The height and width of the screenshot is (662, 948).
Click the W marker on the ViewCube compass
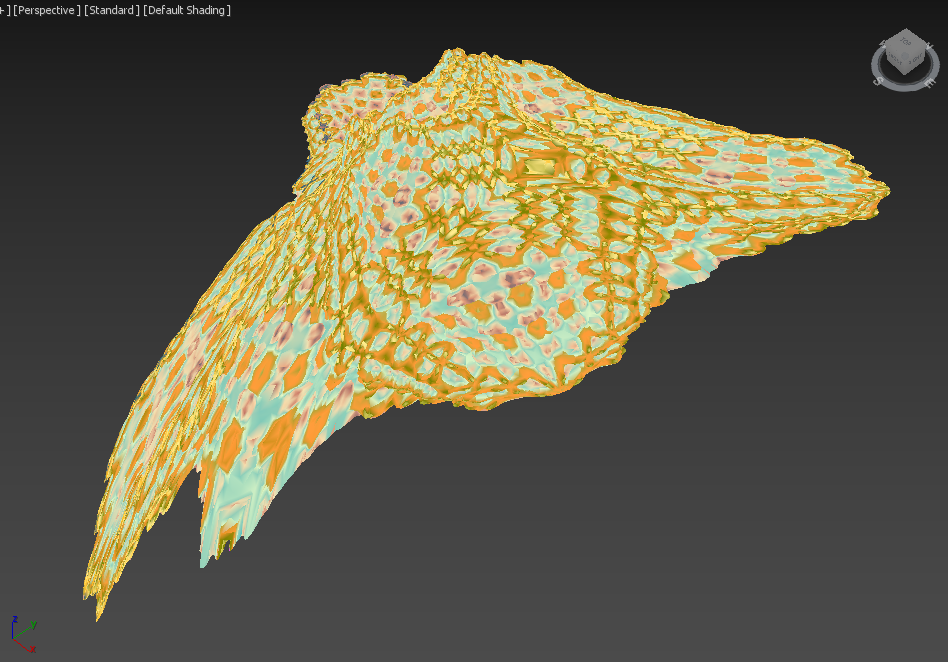click(x=881, y=43)
